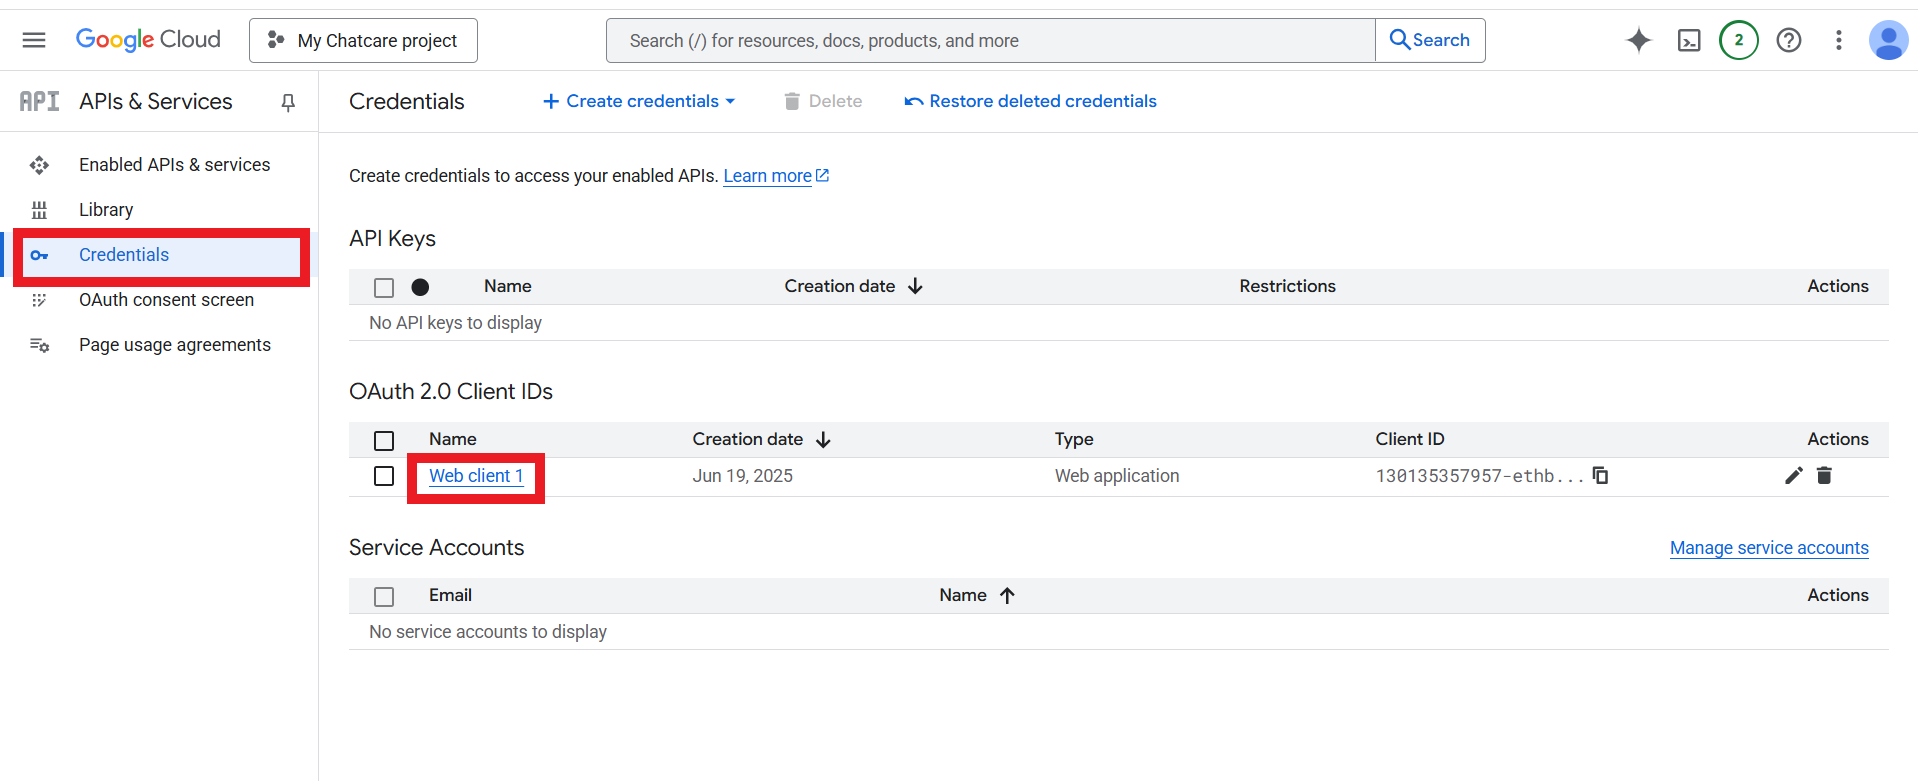Sort service accounts by name arrow

click(x=1007, y=595)
